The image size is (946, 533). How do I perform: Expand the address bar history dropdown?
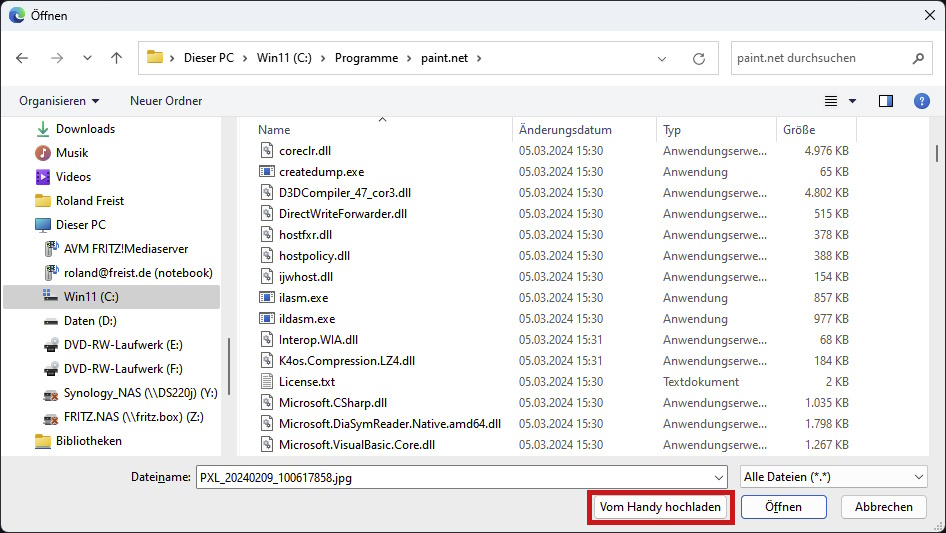click(662, 58)
